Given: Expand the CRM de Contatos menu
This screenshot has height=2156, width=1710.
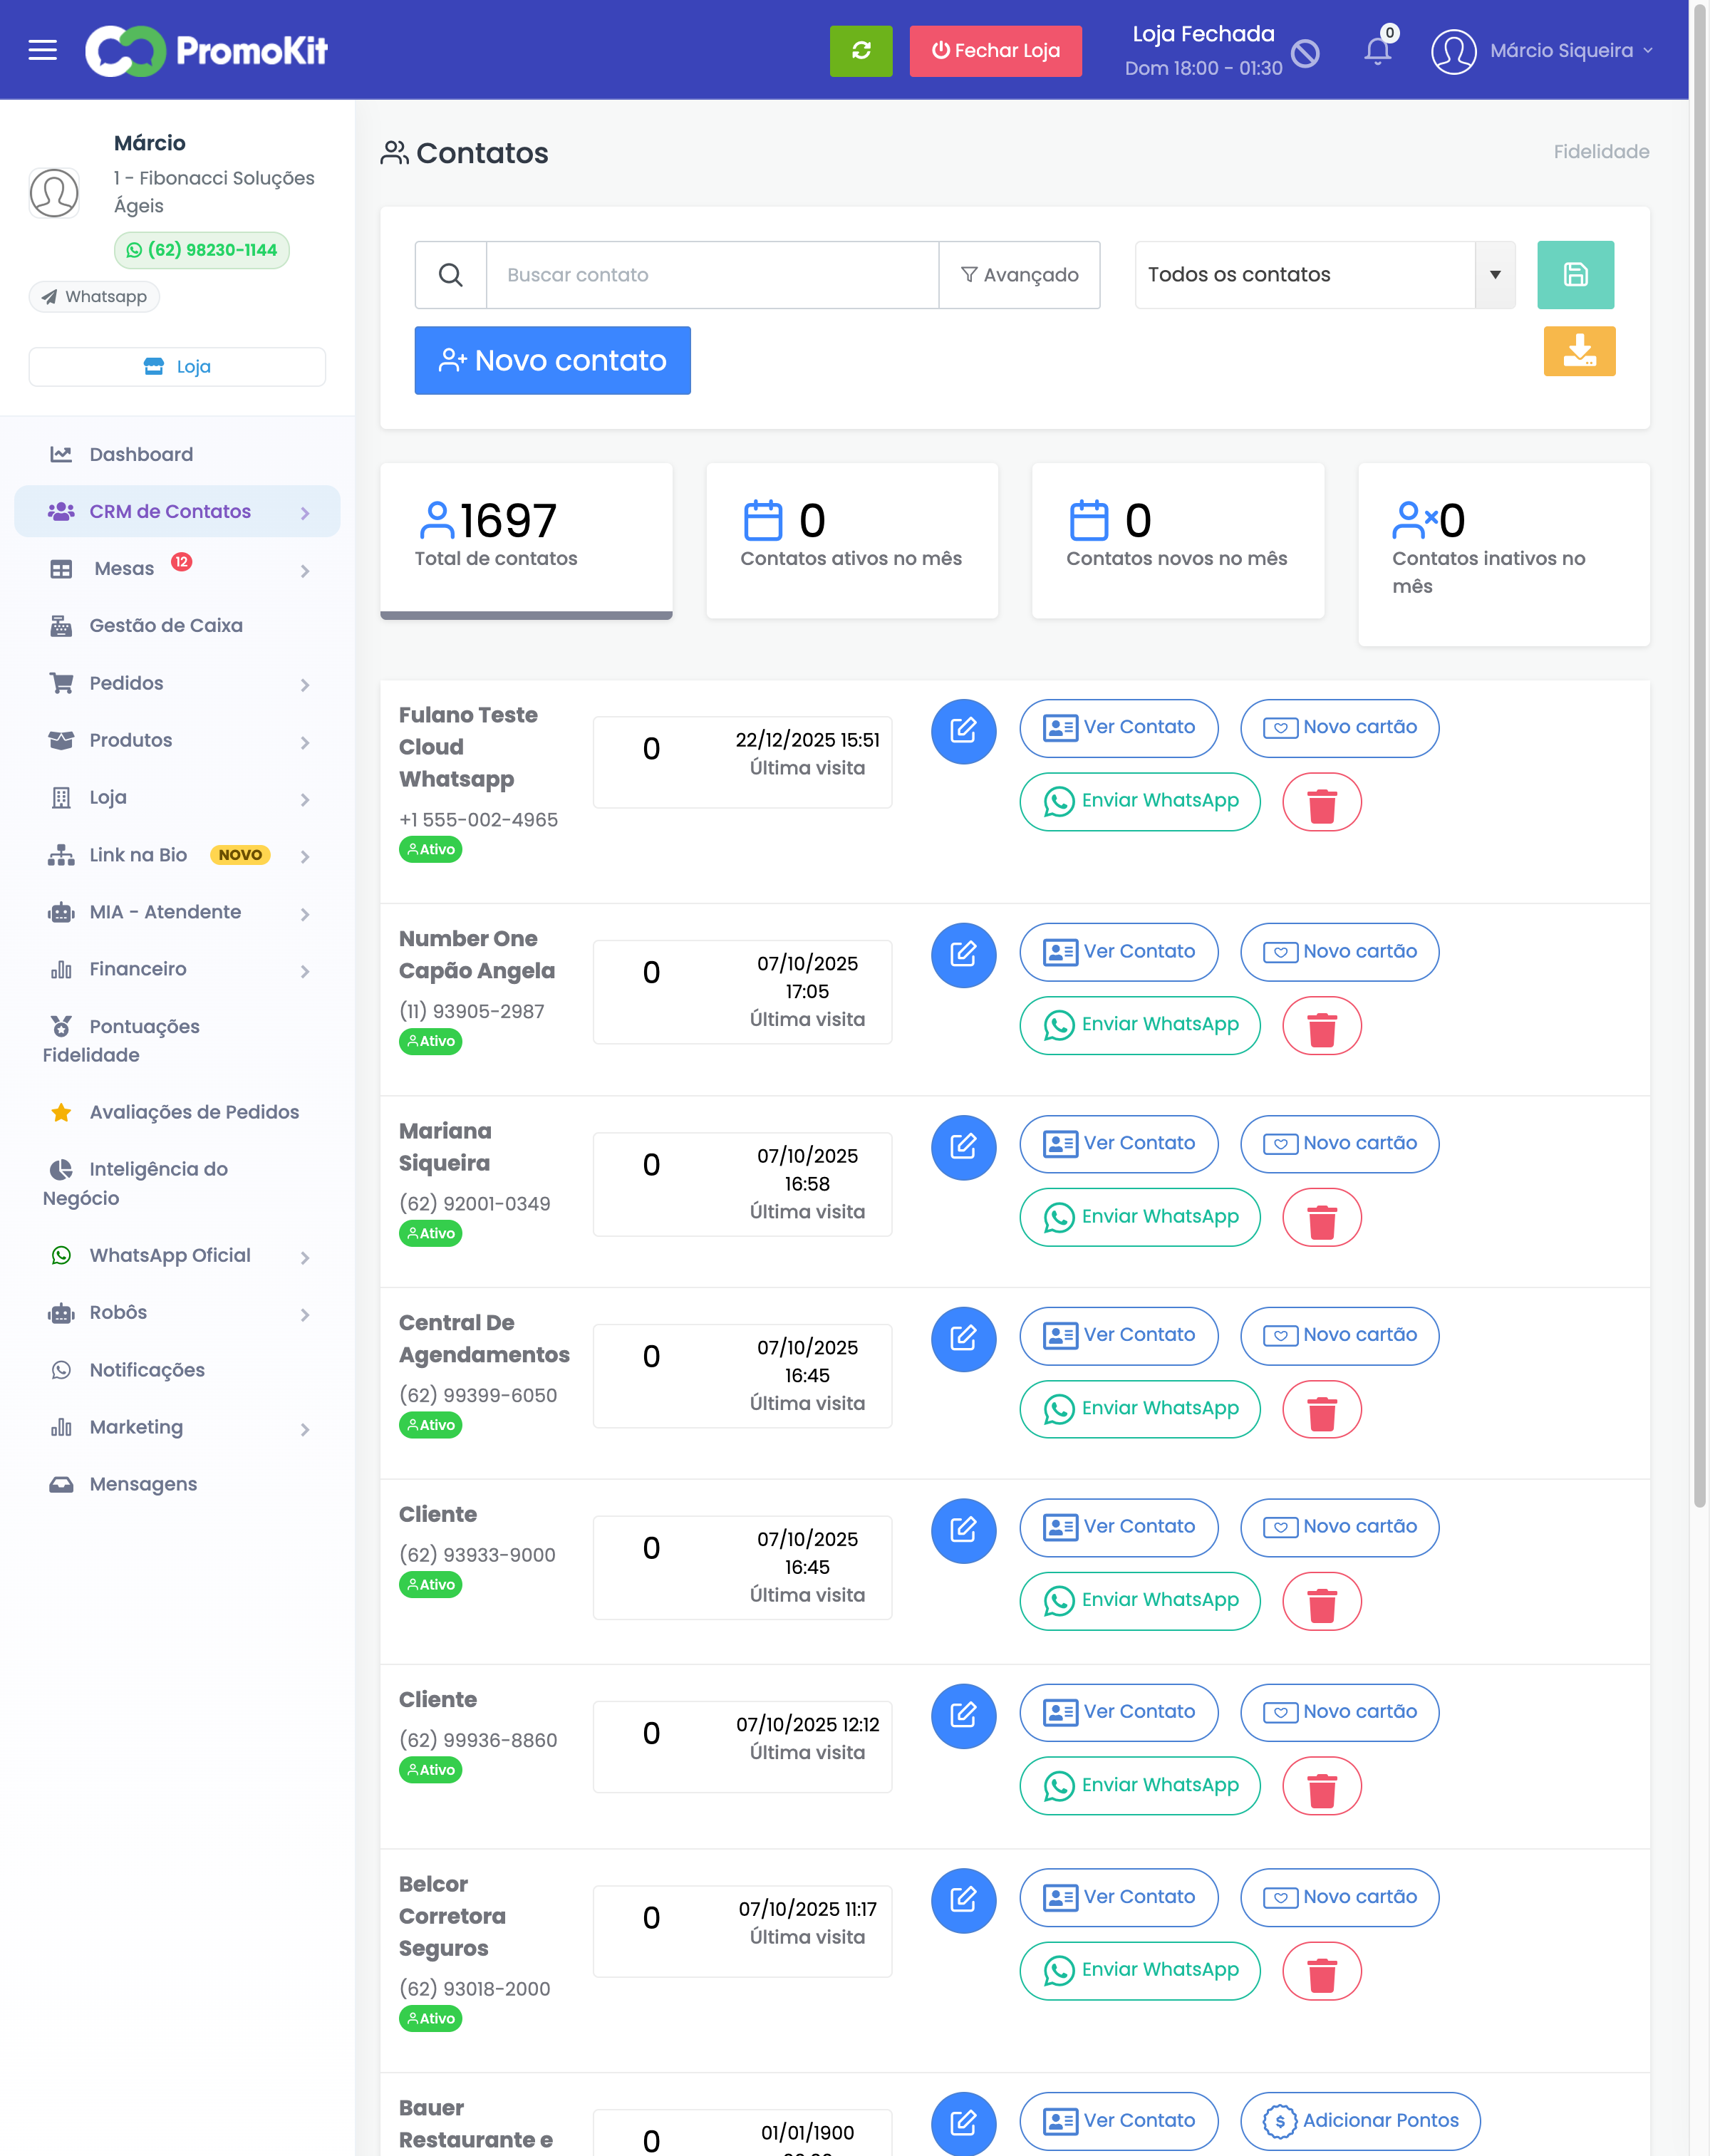Looking at the screenshot, I should coord(177,512).
